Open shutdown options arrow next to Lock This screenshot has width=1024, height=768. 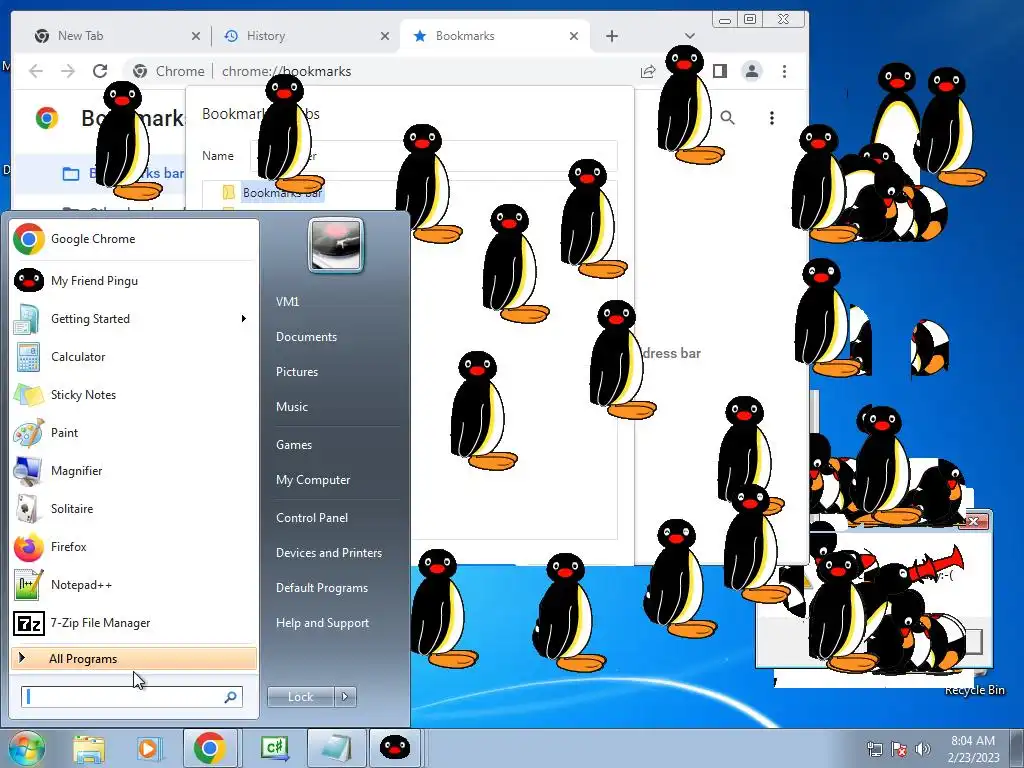click(345, 697)
